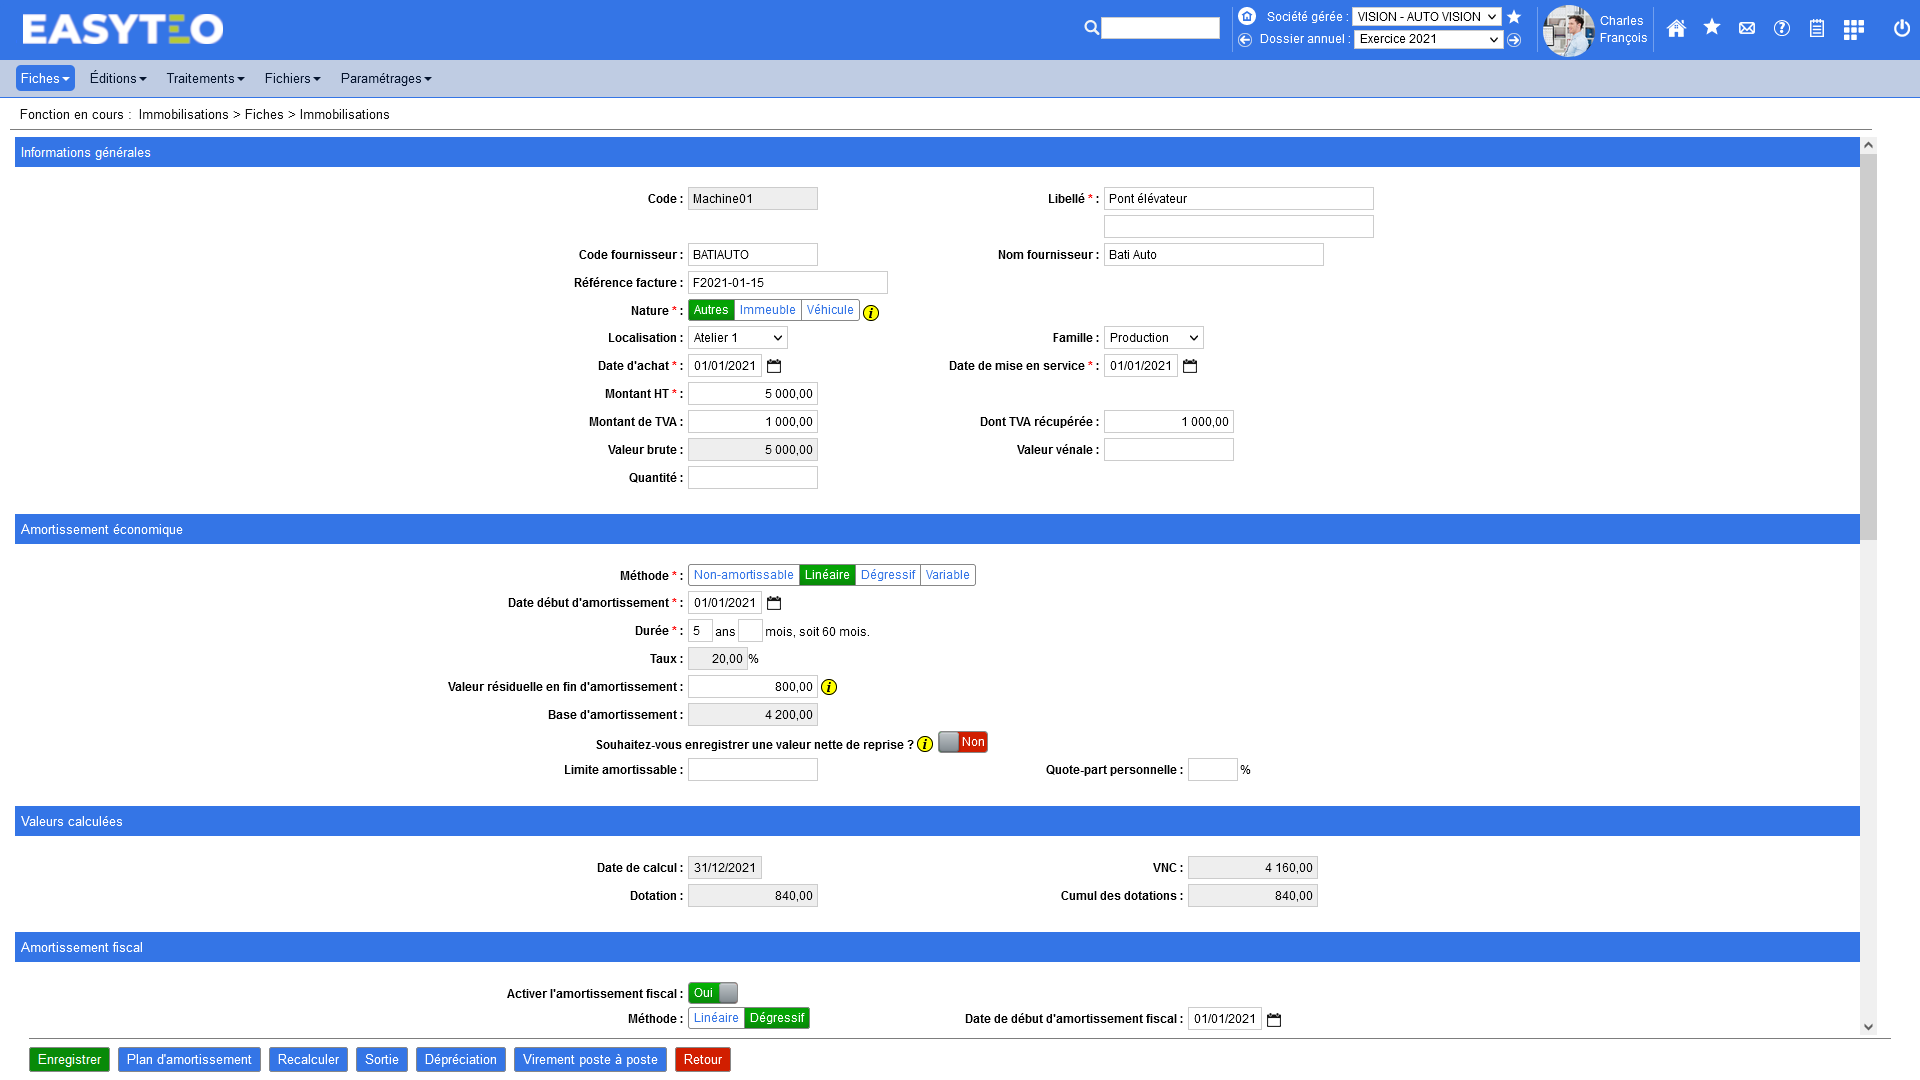Click the power logout icon
This screenshot has height=1080, width=1920.
1902,29
